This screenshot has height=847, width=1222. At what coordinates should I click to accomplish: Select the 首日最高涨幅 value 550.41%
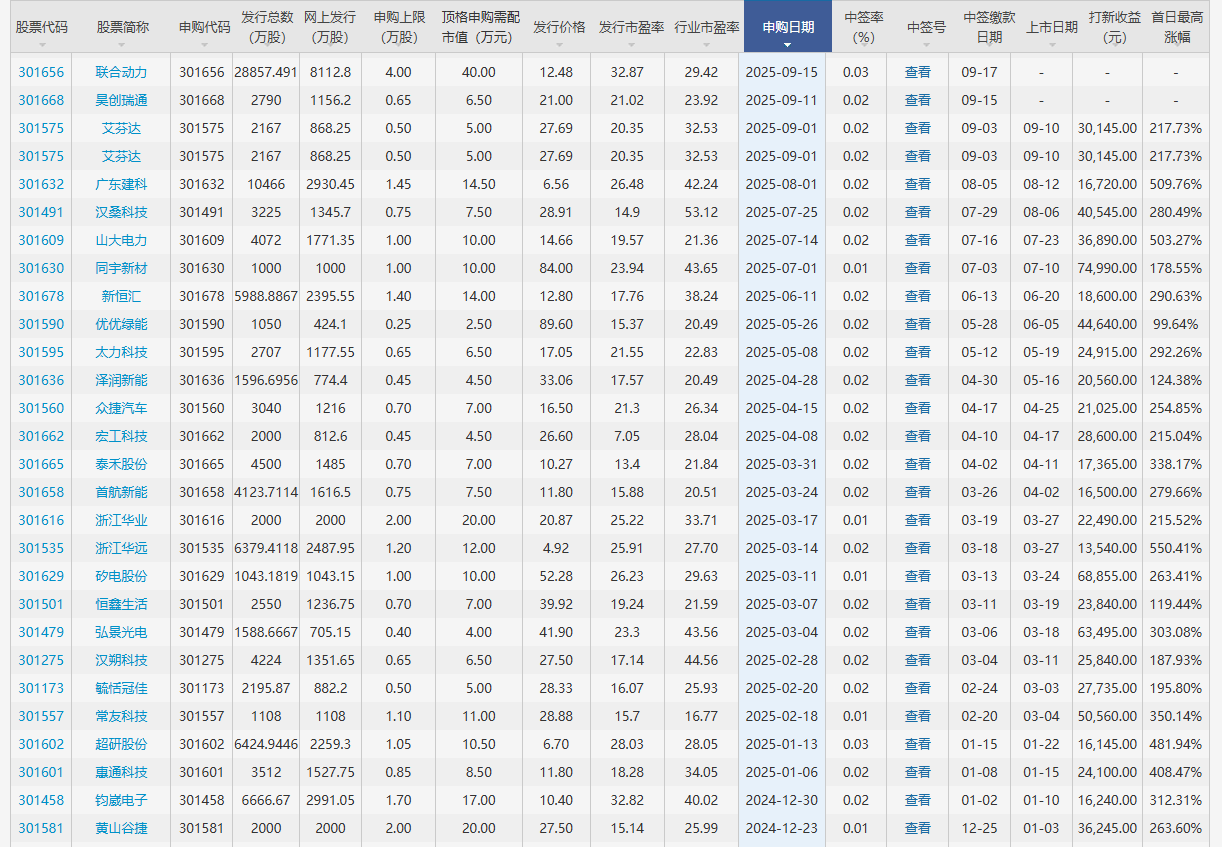click(x=1177, y=548)
